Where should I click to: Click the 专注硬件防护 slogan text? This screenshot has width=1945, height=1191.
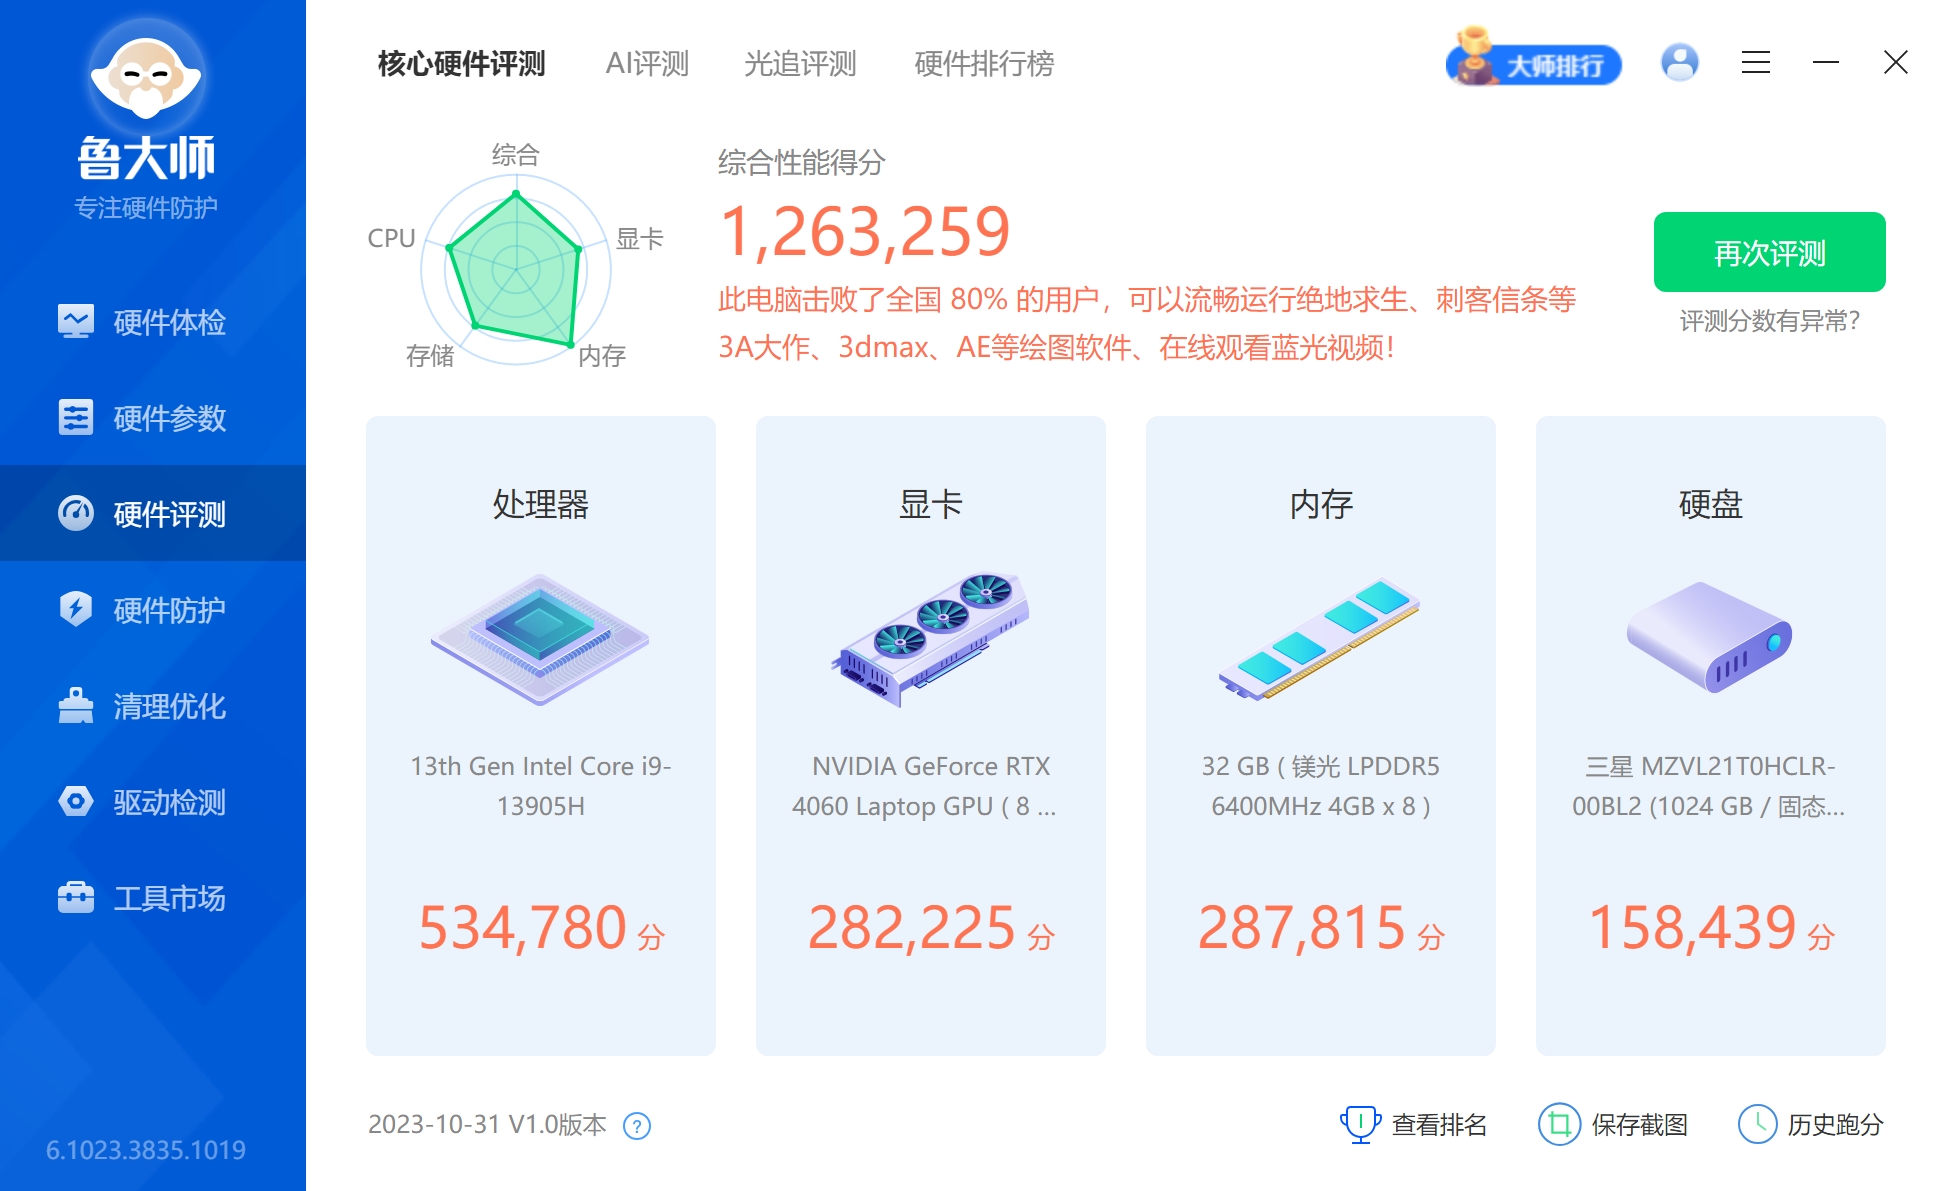[146, 208]
